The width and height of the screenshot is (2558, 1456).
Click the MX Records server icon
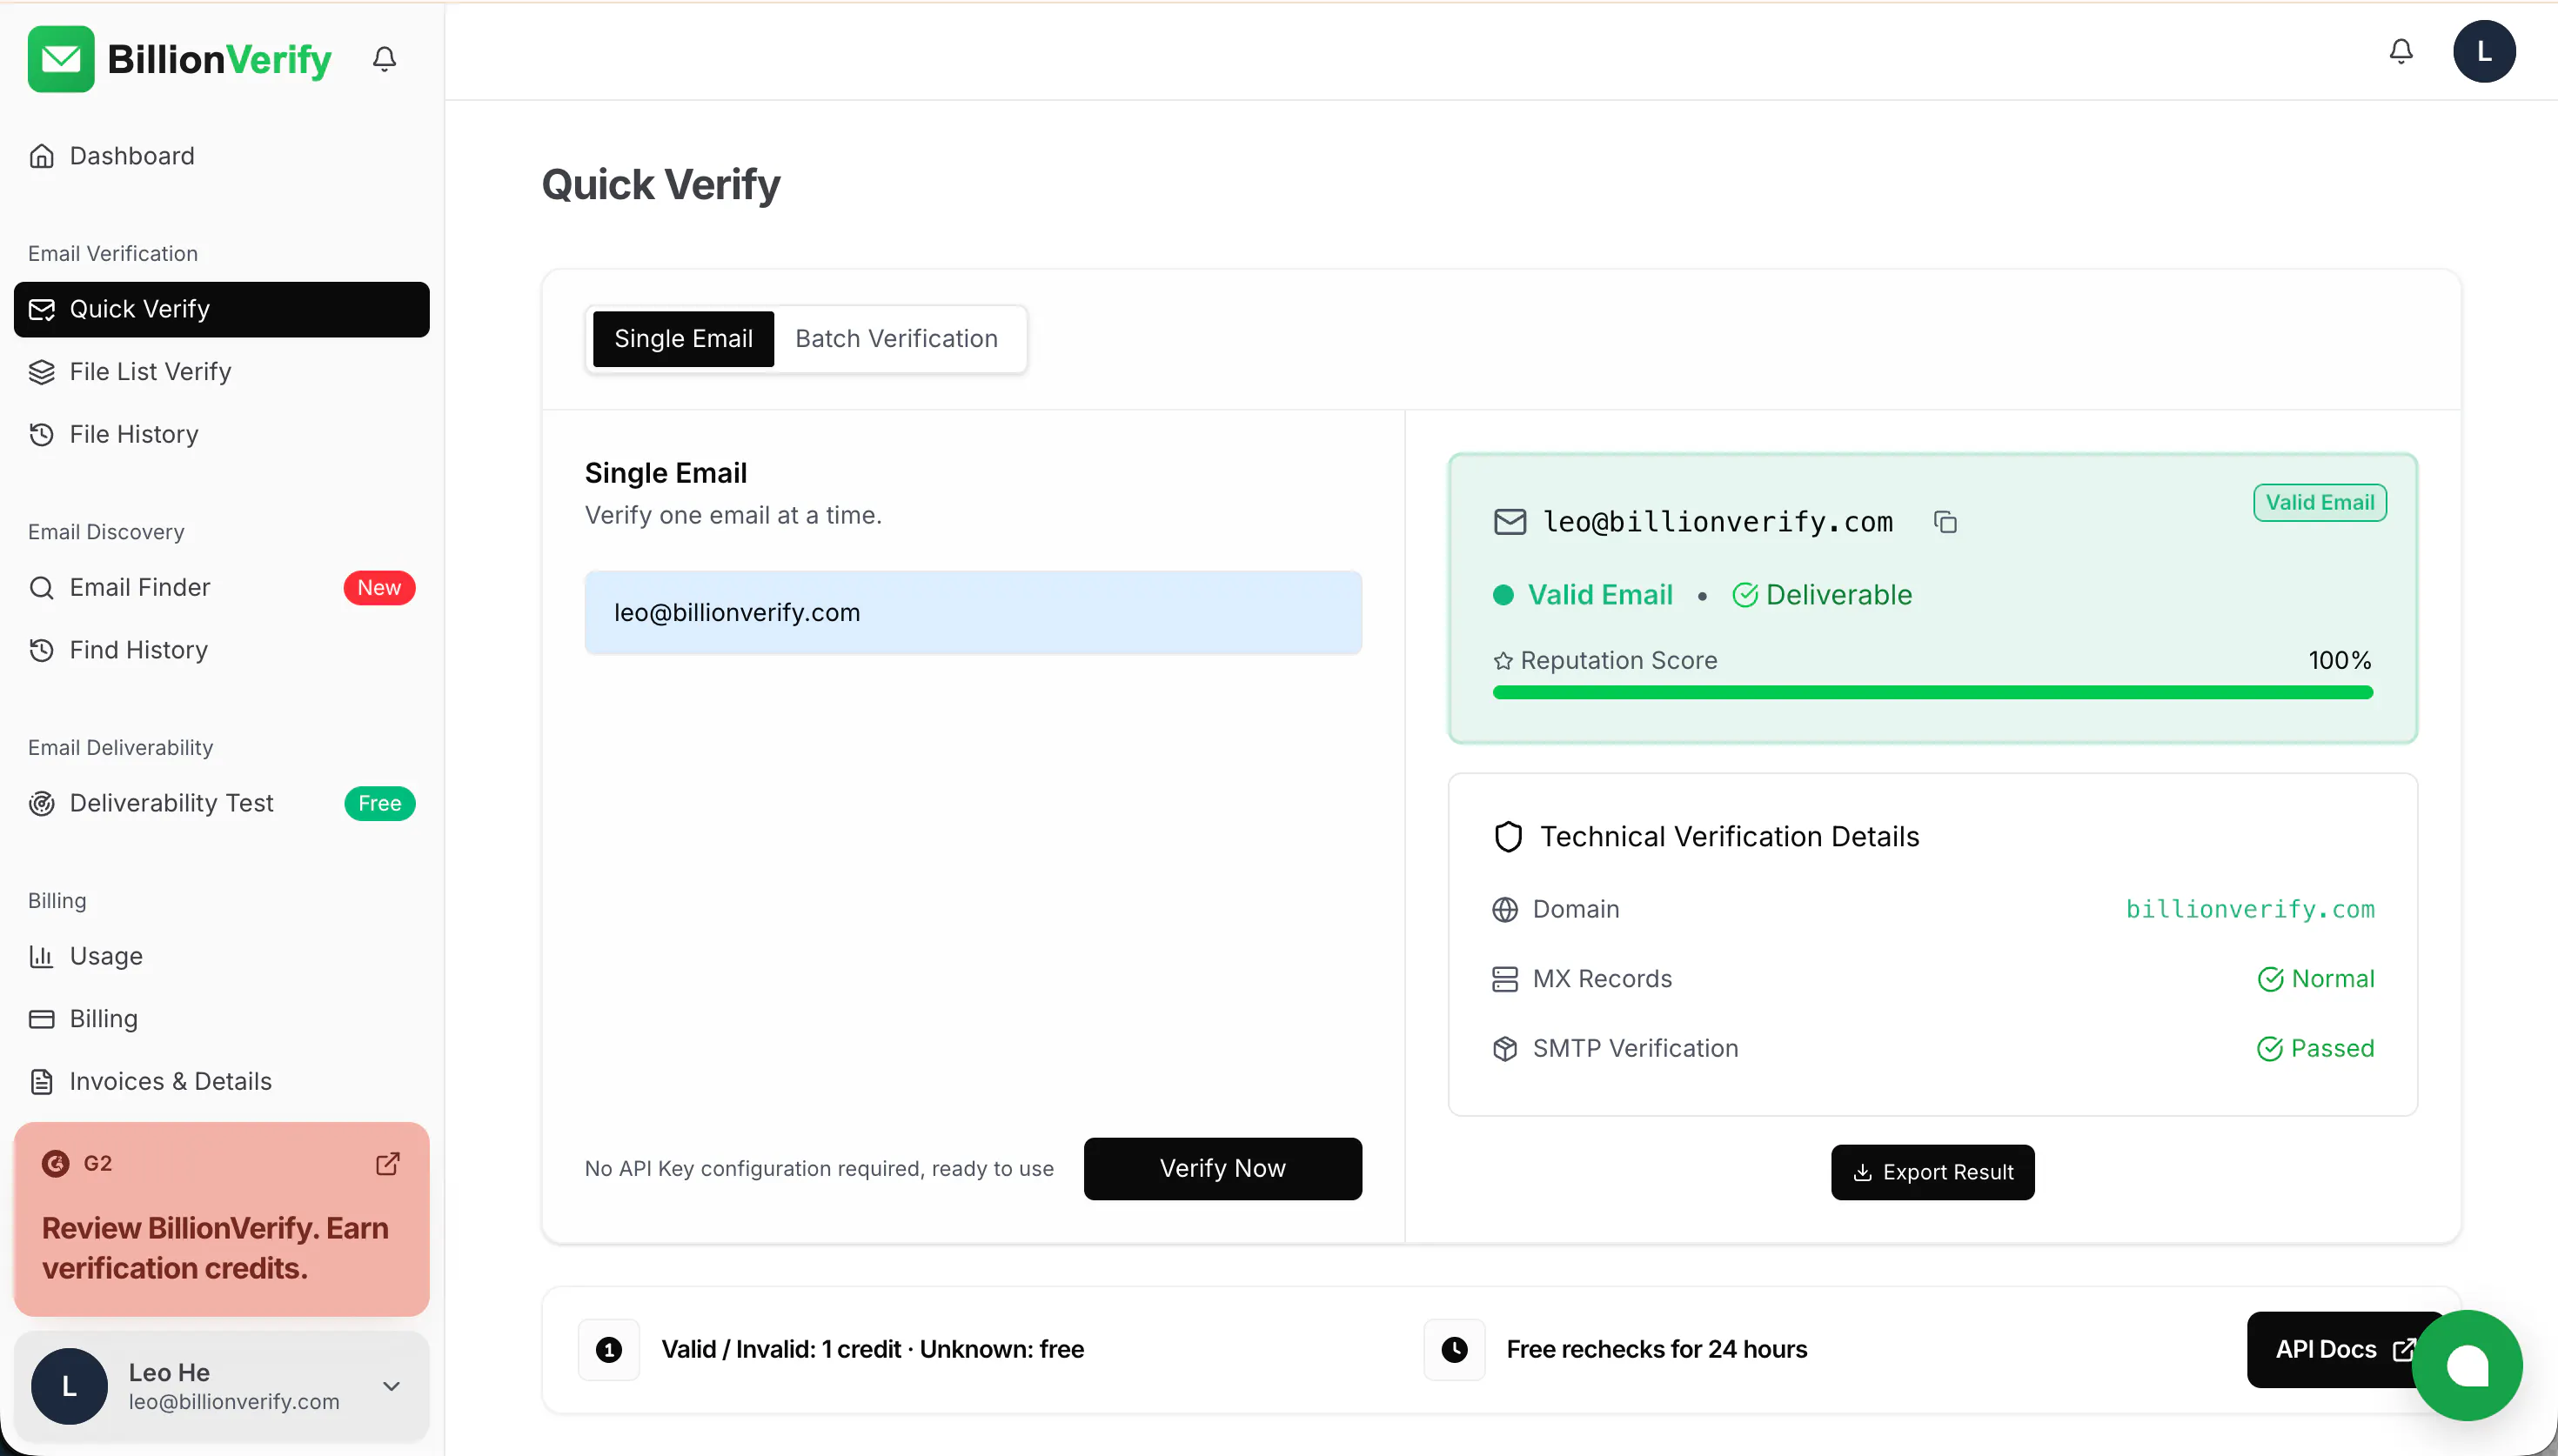[1504, 979]
